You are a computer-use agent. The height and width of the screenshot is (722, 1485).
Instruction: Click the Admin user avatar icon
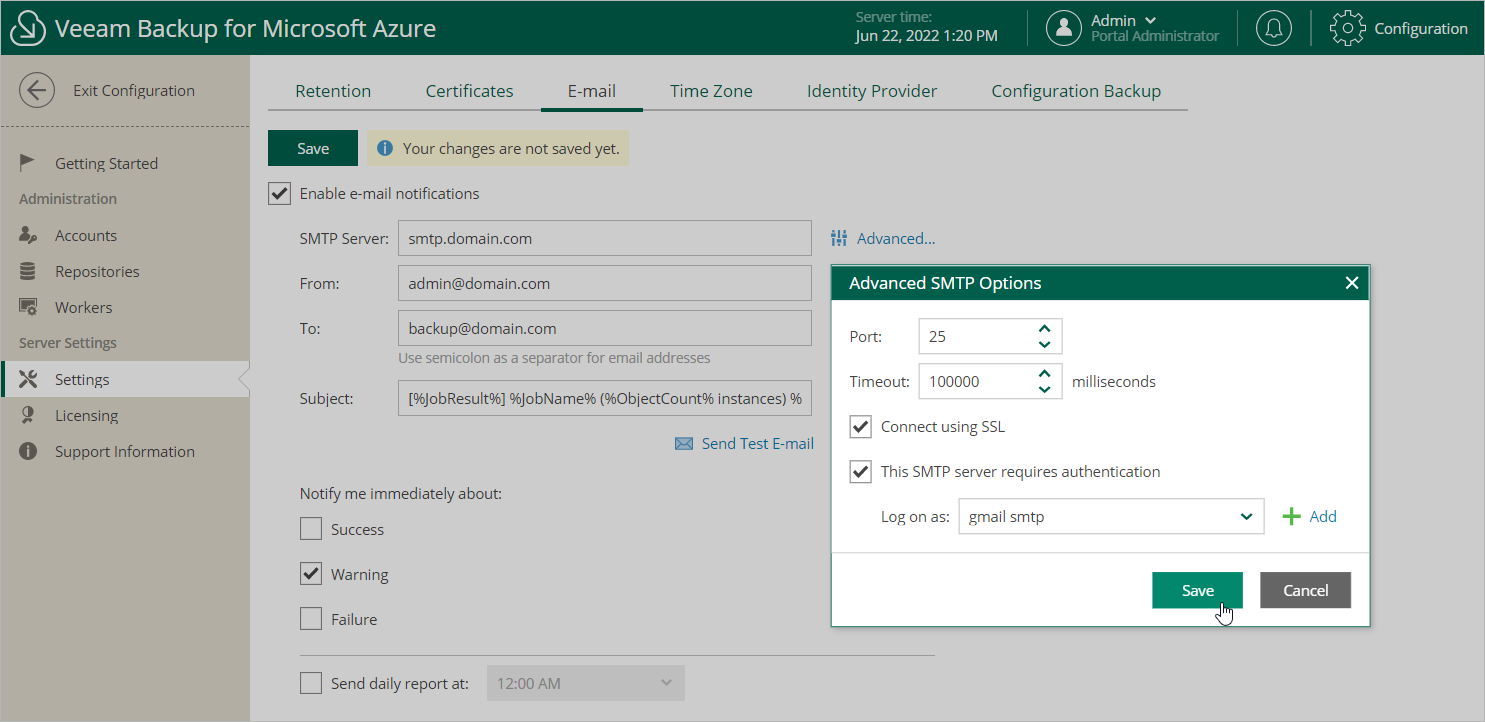point(1064,28)
